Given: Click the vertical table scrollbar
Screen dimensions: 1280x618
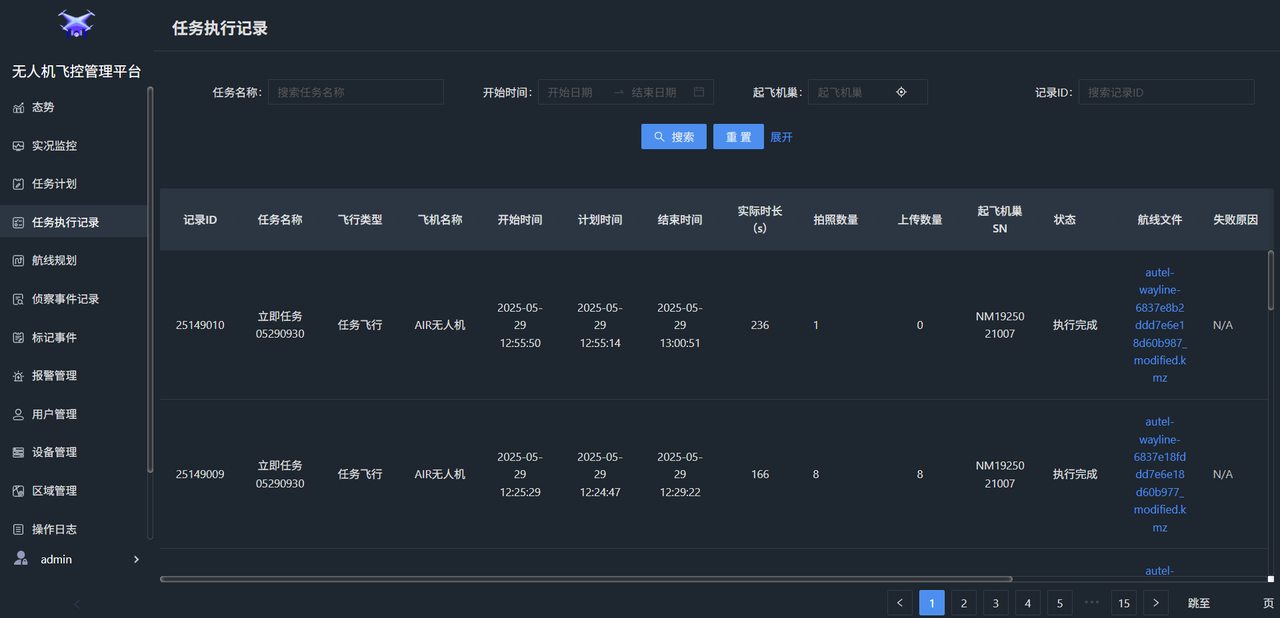Looking at the screenshot, I should pyautogui.click(x=1271, y=280).
